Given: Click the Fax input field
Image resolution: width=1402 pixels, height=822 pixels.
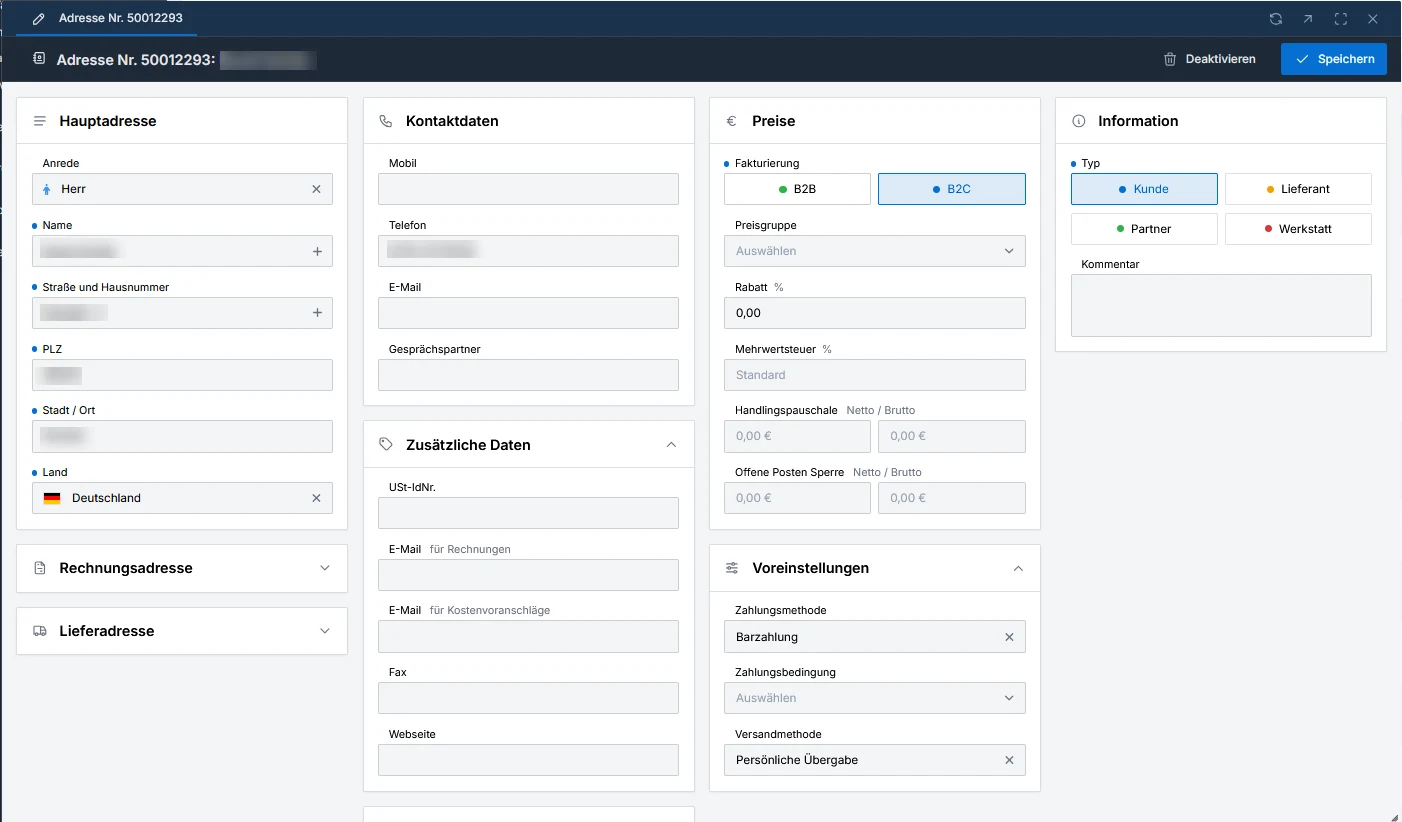Looking at the screenshot, I should click(528, 698).
